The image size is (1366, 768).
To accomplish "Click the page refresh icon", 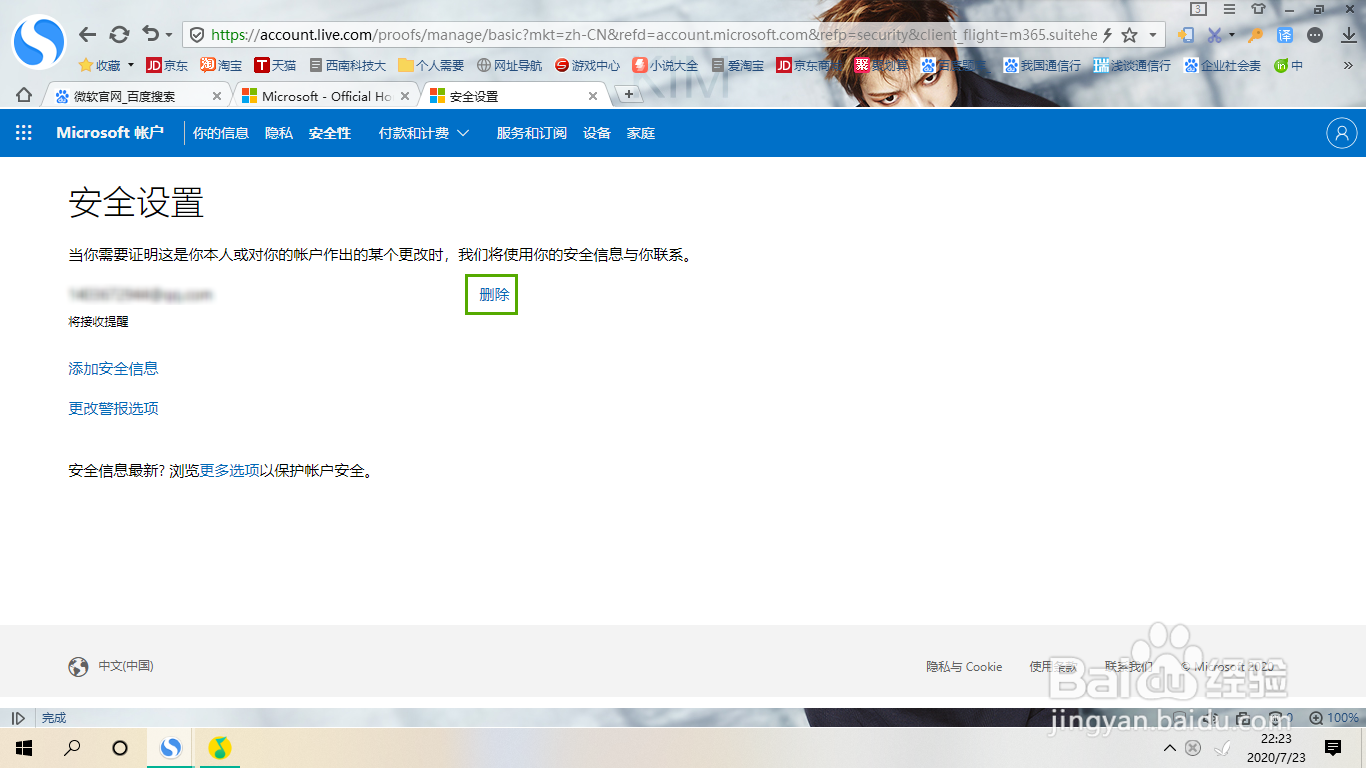I will (119, 33).
